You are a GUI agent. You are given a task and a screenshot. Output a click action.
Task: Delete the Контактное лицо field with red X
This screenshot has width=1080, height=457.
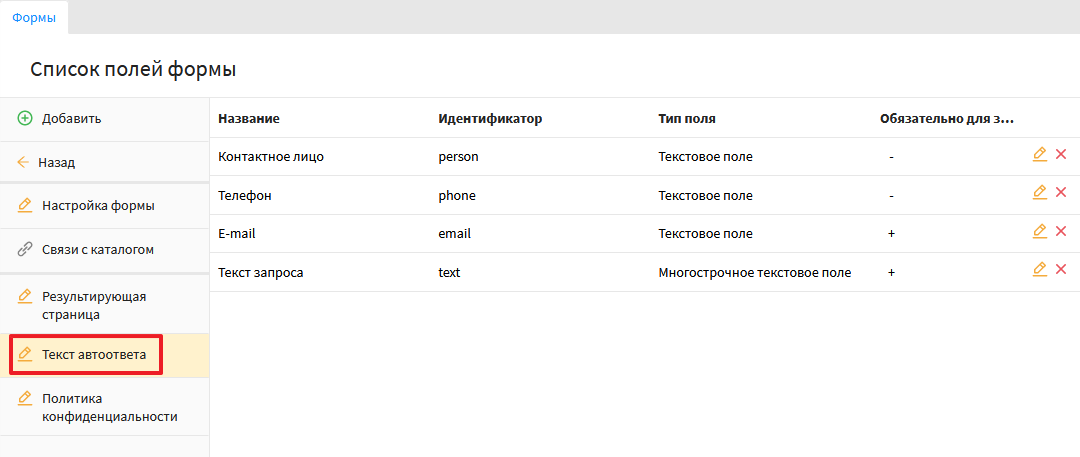pyautogui.click(x=1061, y=155)
